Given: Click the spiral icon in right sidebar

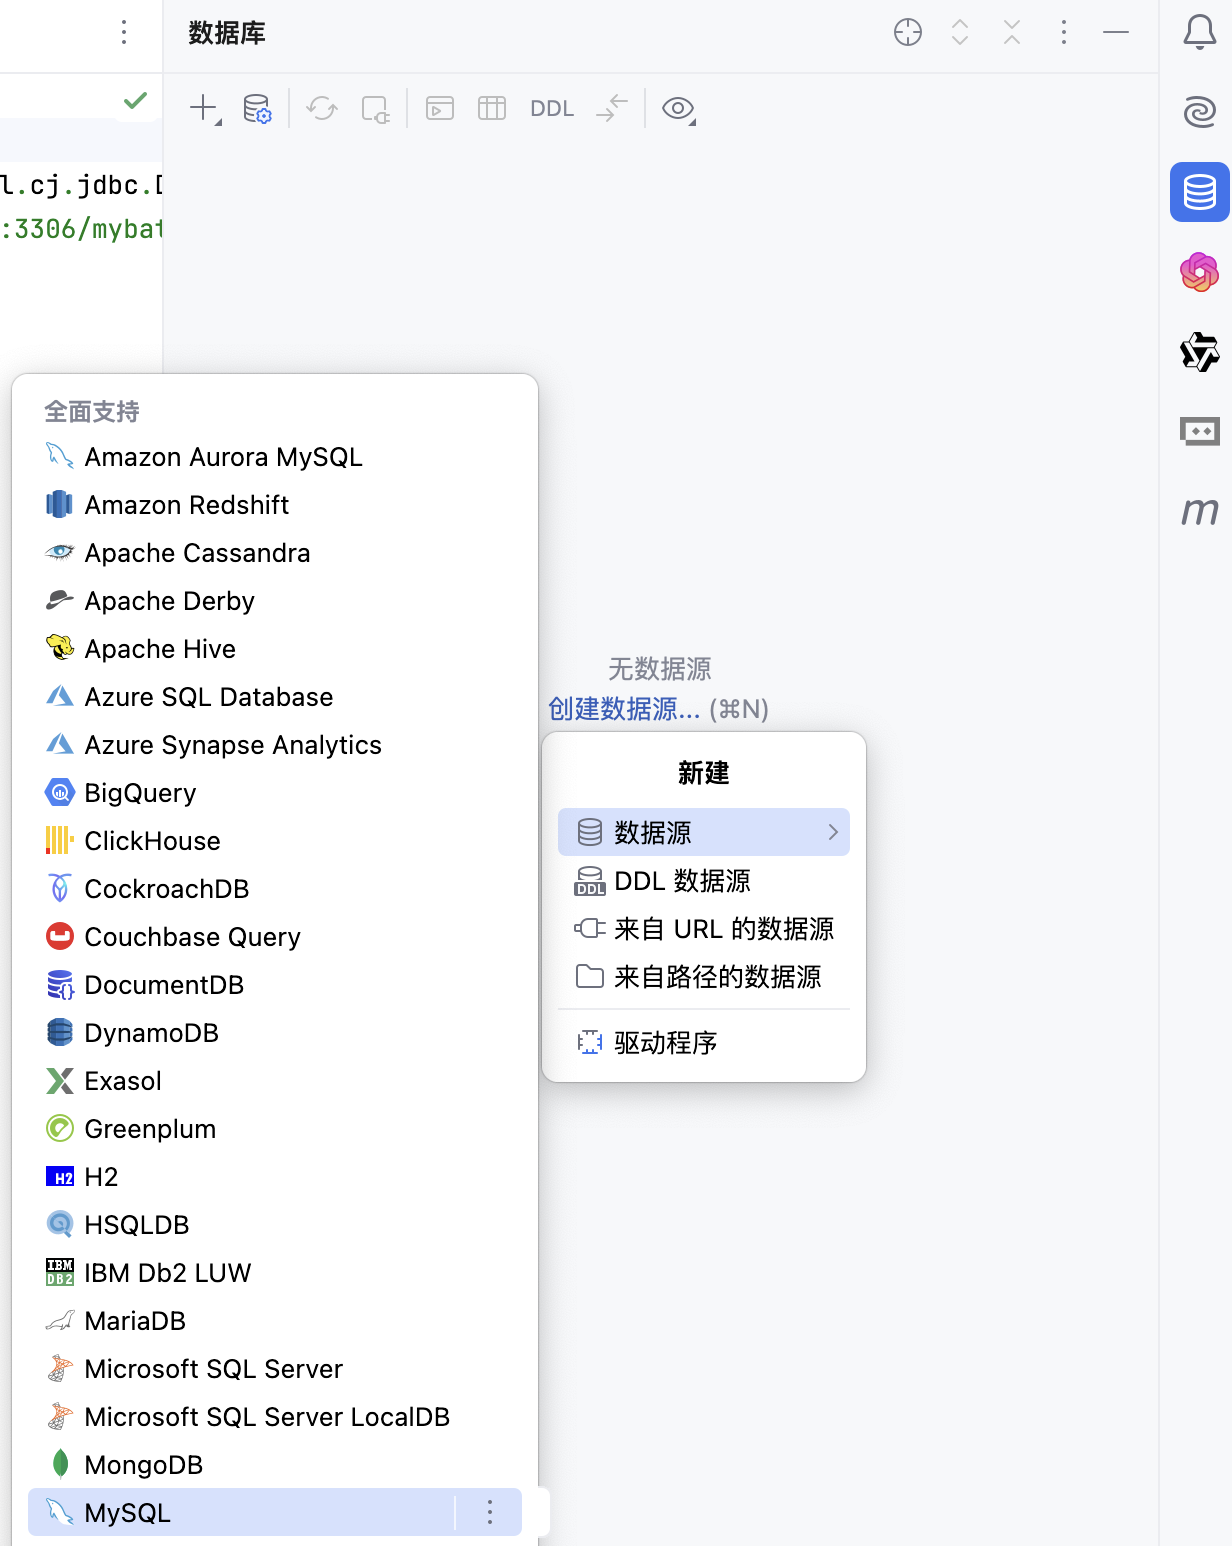Looking at the screenshot, I should click(x=1200, y=111).
